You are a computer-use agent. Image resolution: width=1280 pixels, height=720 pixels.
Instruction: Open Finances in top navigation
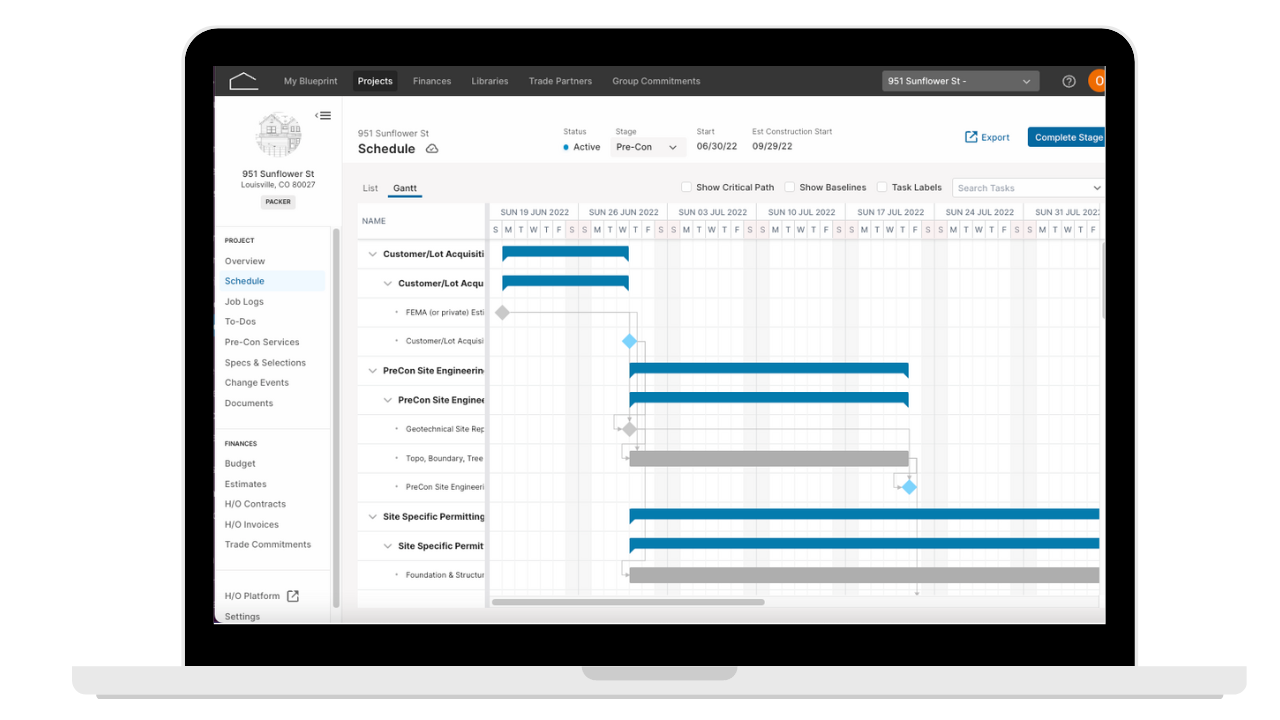432,81
